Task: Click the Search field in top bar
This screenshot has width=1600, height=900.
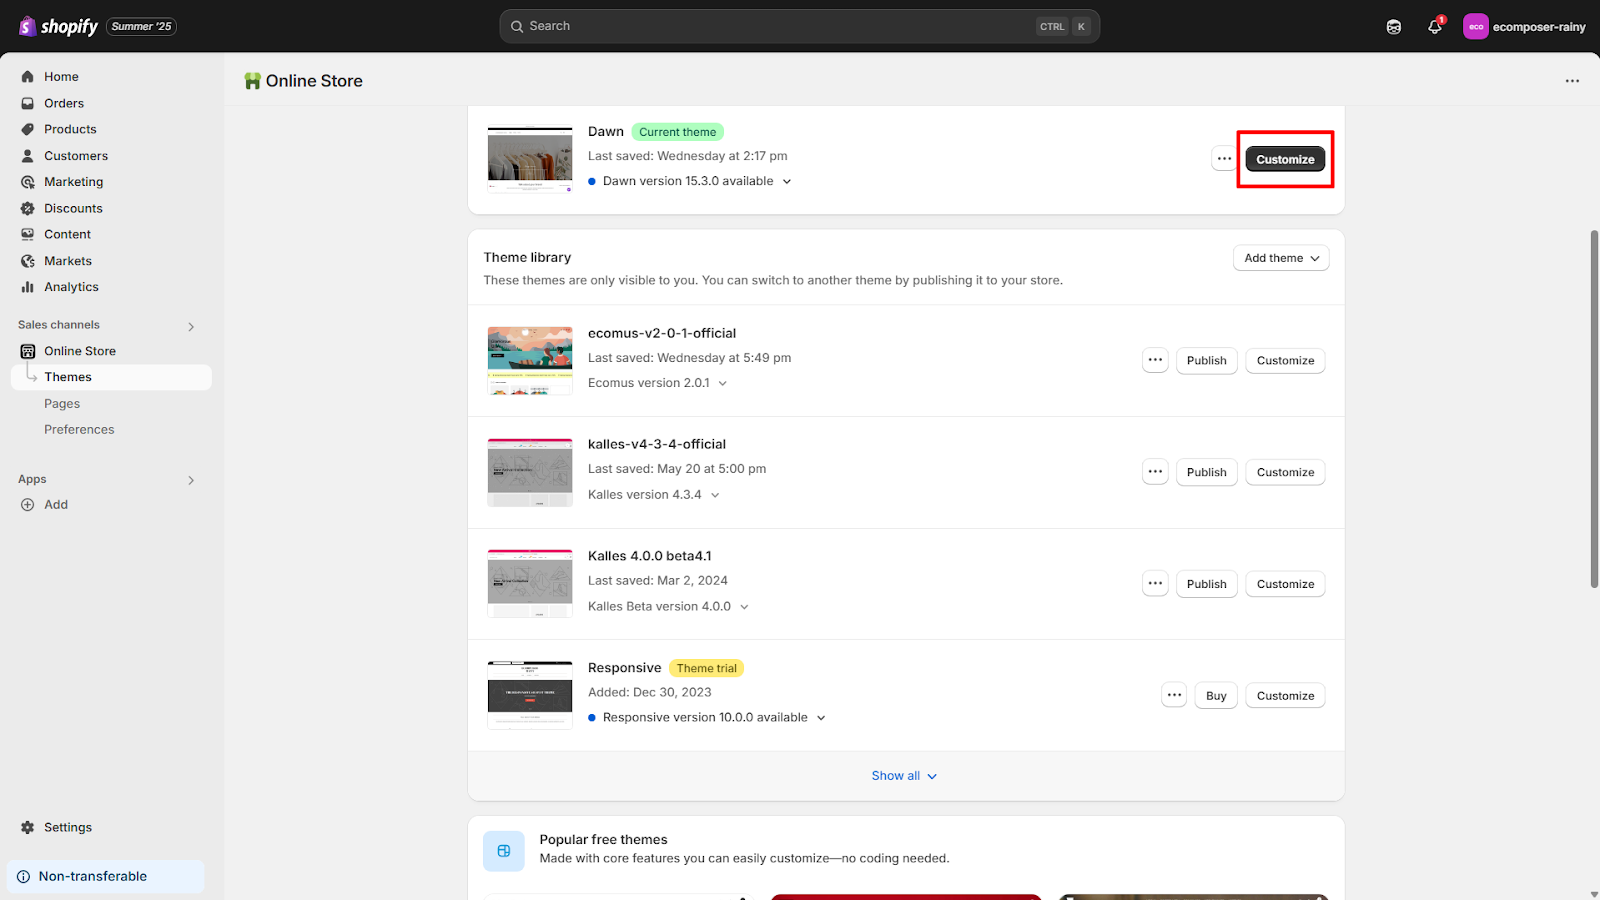Action: (799, 26)
